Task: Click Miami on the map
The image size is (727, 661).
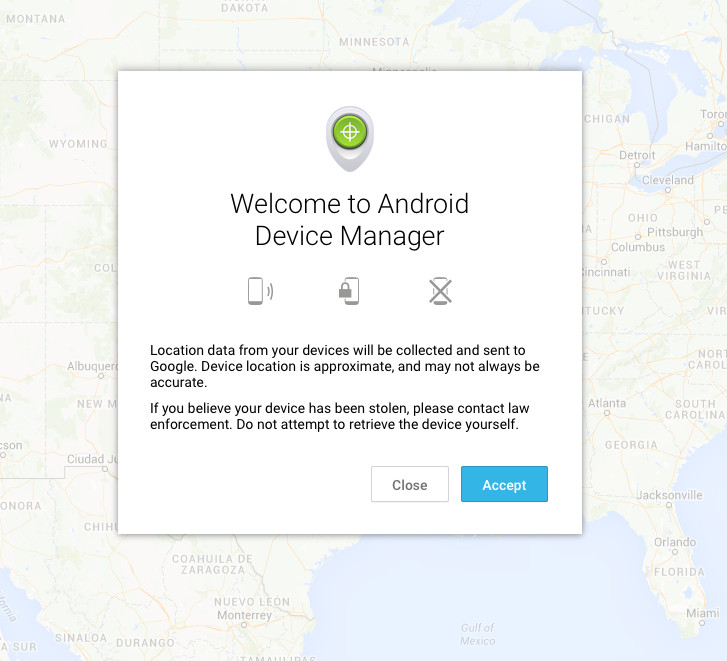Action: pos(702,613)
